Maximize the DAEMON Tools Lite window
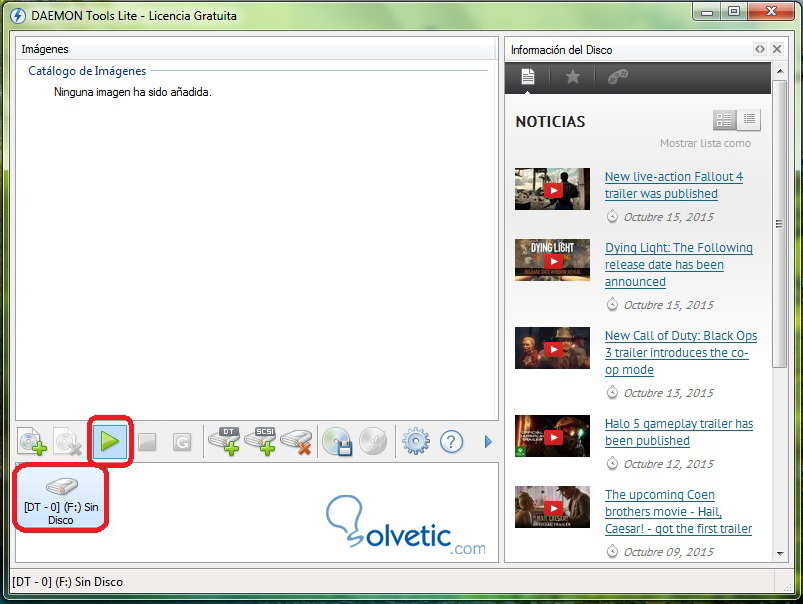This screenshot has height=604, width=803. coord(734,11)
